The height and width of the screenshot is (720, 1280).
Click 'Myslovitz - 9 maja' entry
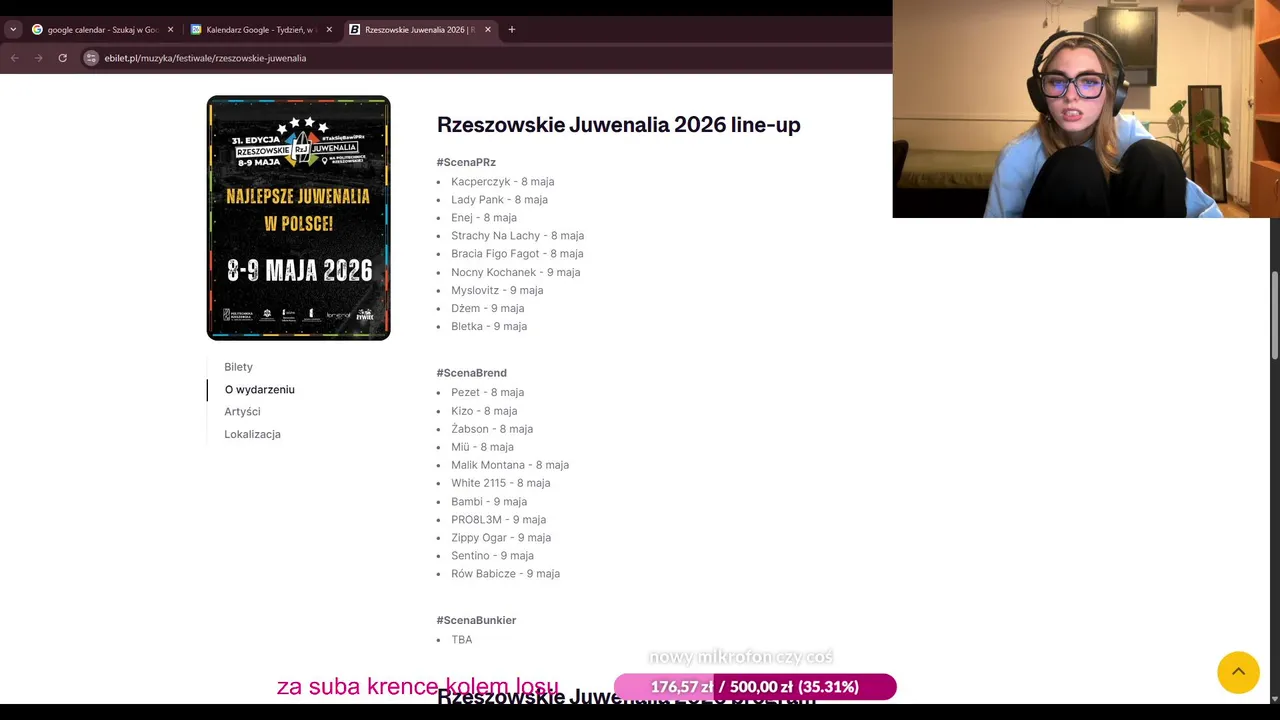point(497,290)
